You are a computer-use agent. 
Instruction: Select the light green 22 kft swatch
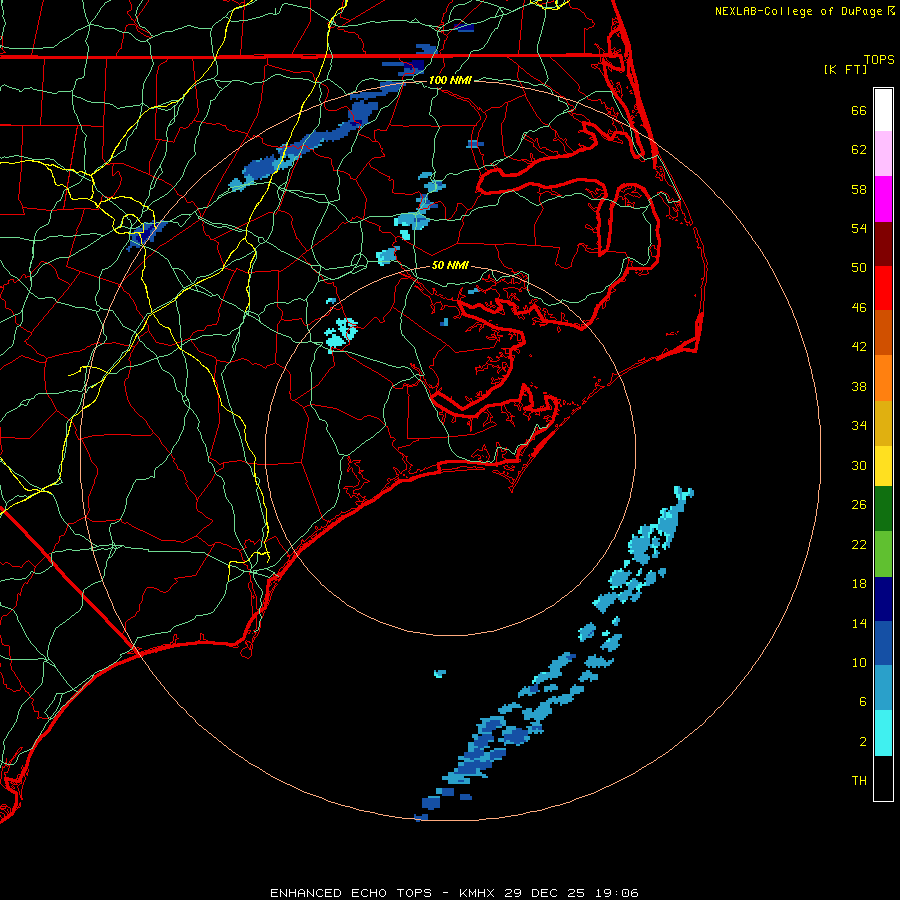click(883, 554)
